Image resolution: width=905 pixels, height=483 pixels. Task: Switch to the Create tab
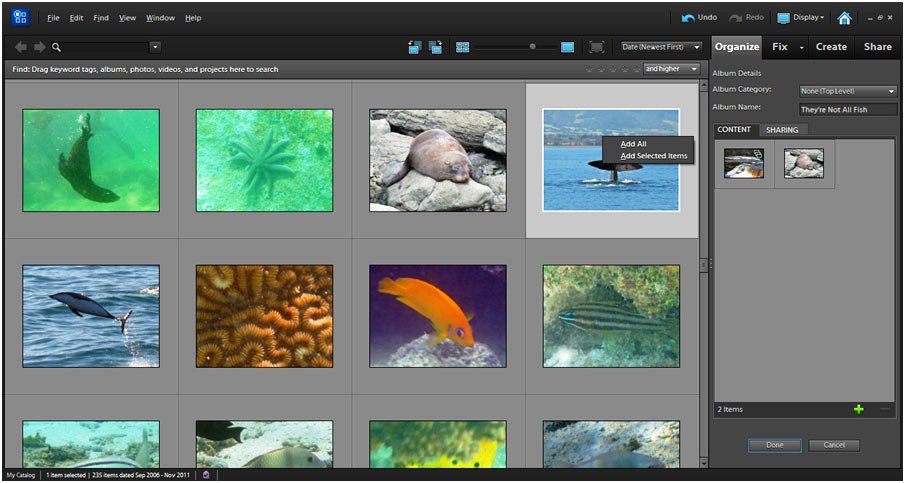click(831, 47)
